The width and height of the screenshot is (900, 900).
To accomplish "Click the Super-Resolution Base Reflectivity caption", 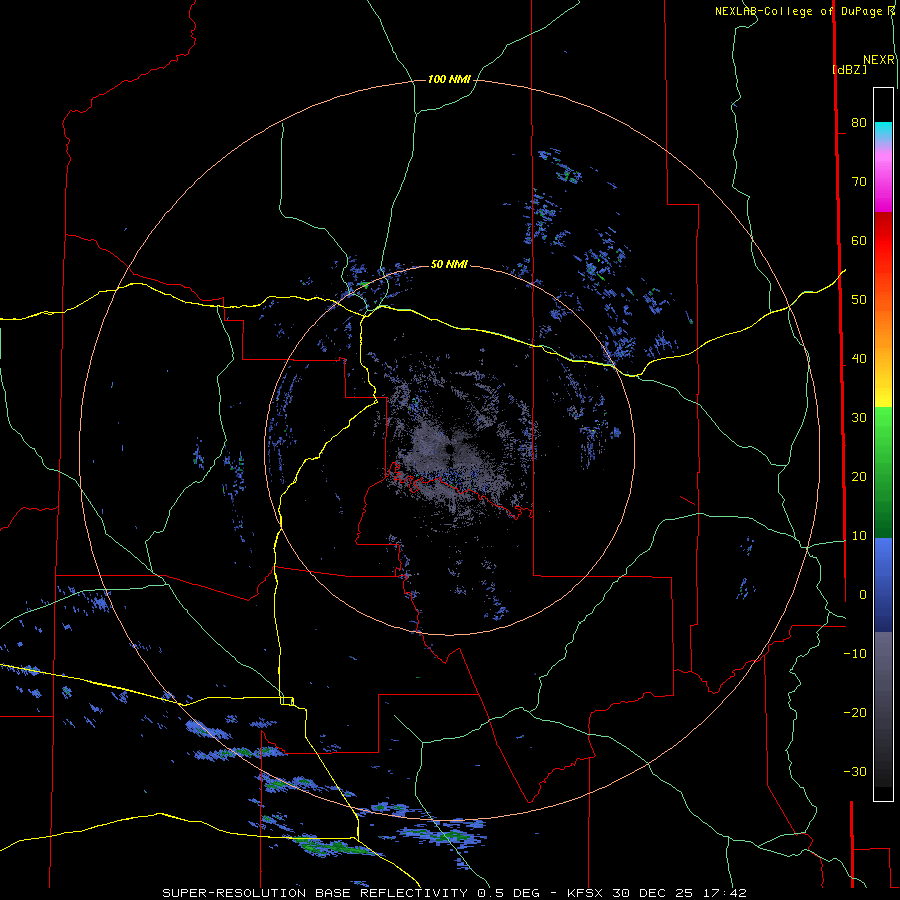I will (x=455, y=893).
